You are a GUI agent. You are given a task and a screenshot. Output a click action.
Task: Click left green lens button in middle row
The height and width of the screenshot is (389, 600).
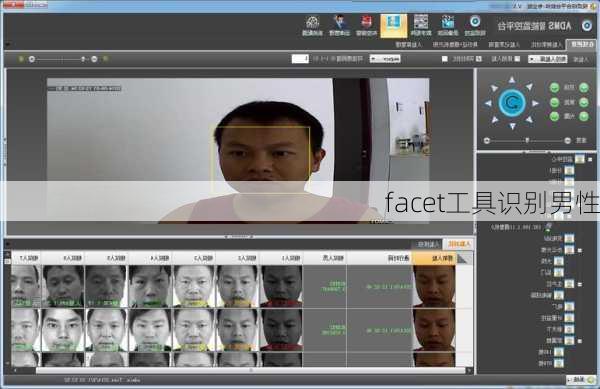[554, 102]
